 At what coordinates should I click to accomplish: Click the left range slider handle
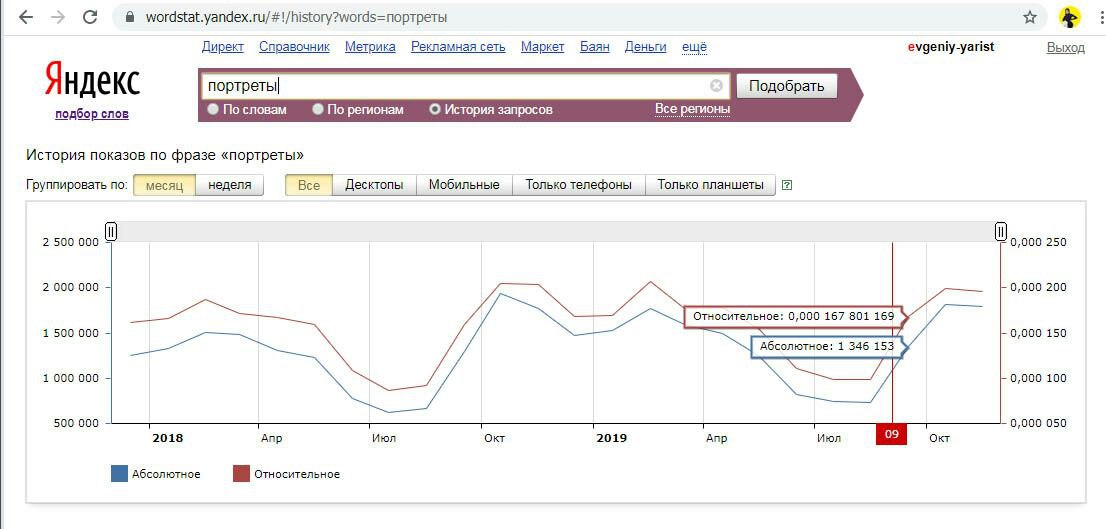[111, 231]
